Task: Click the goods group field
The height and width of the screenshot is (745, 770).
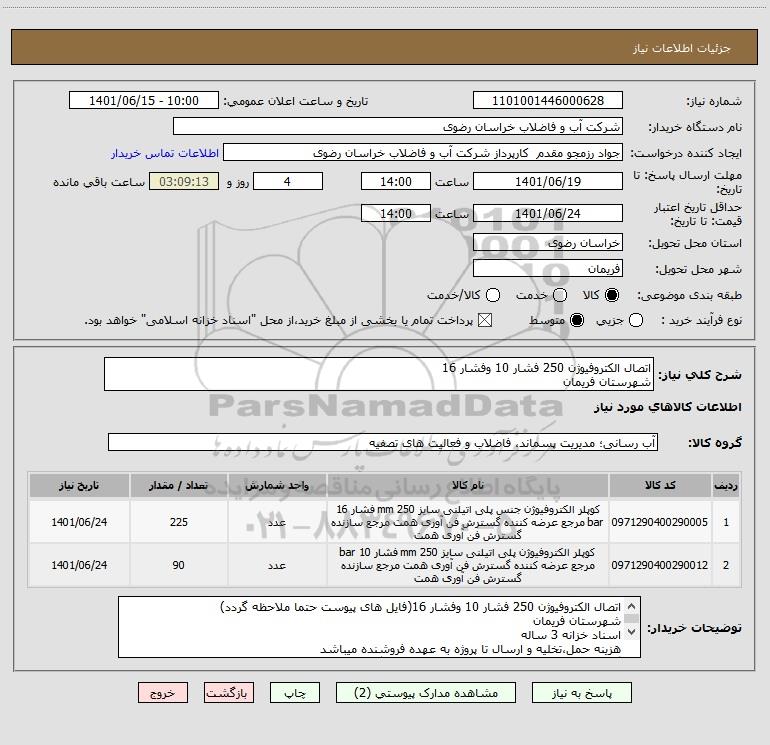Action: click(x=383, y=442)
